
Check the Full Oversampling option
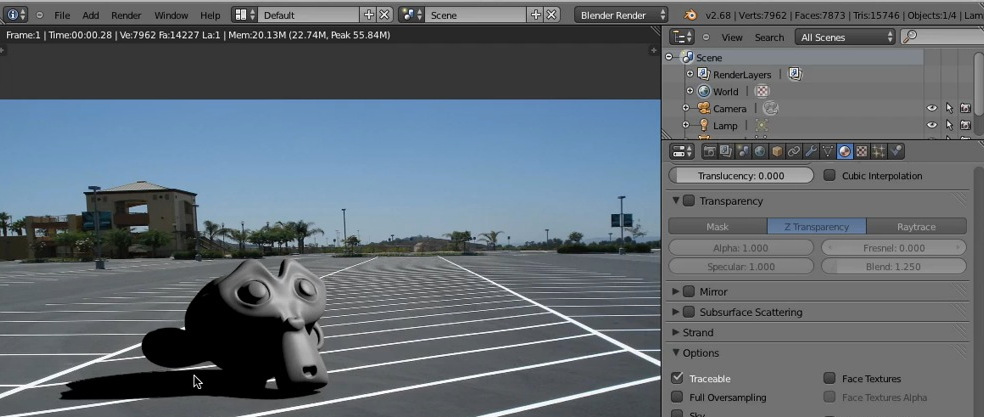(x=676, y=397)
